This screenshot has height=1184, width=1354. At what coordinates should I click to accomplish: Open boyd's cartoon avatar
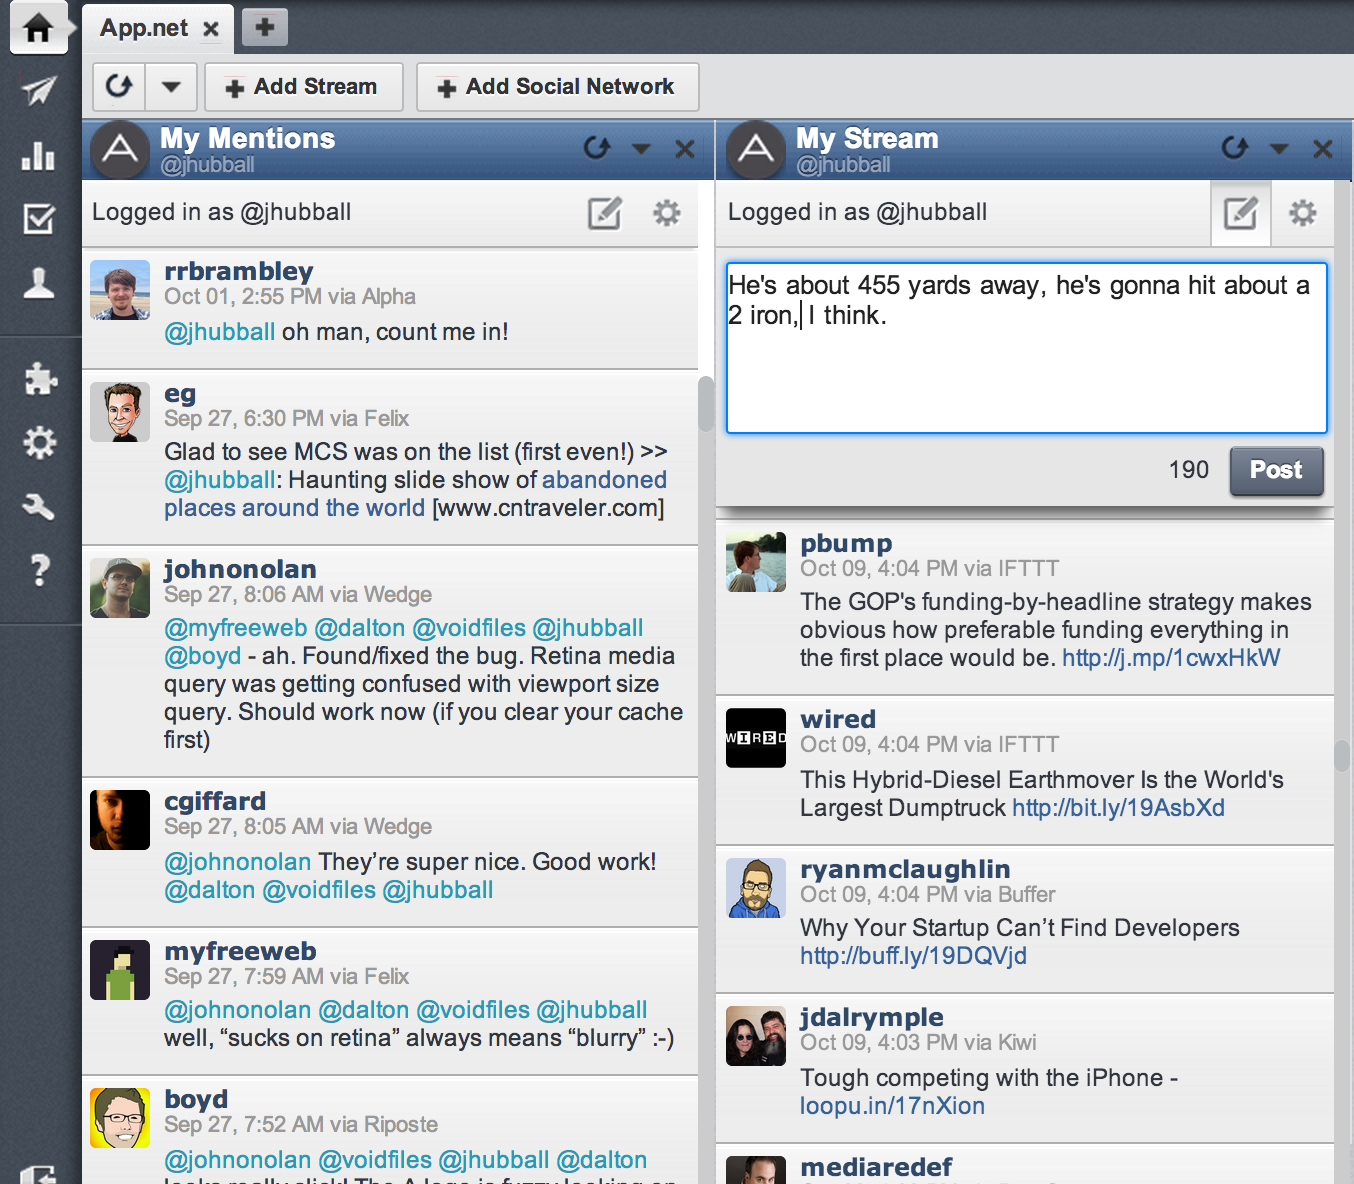tap(120, 1118)
